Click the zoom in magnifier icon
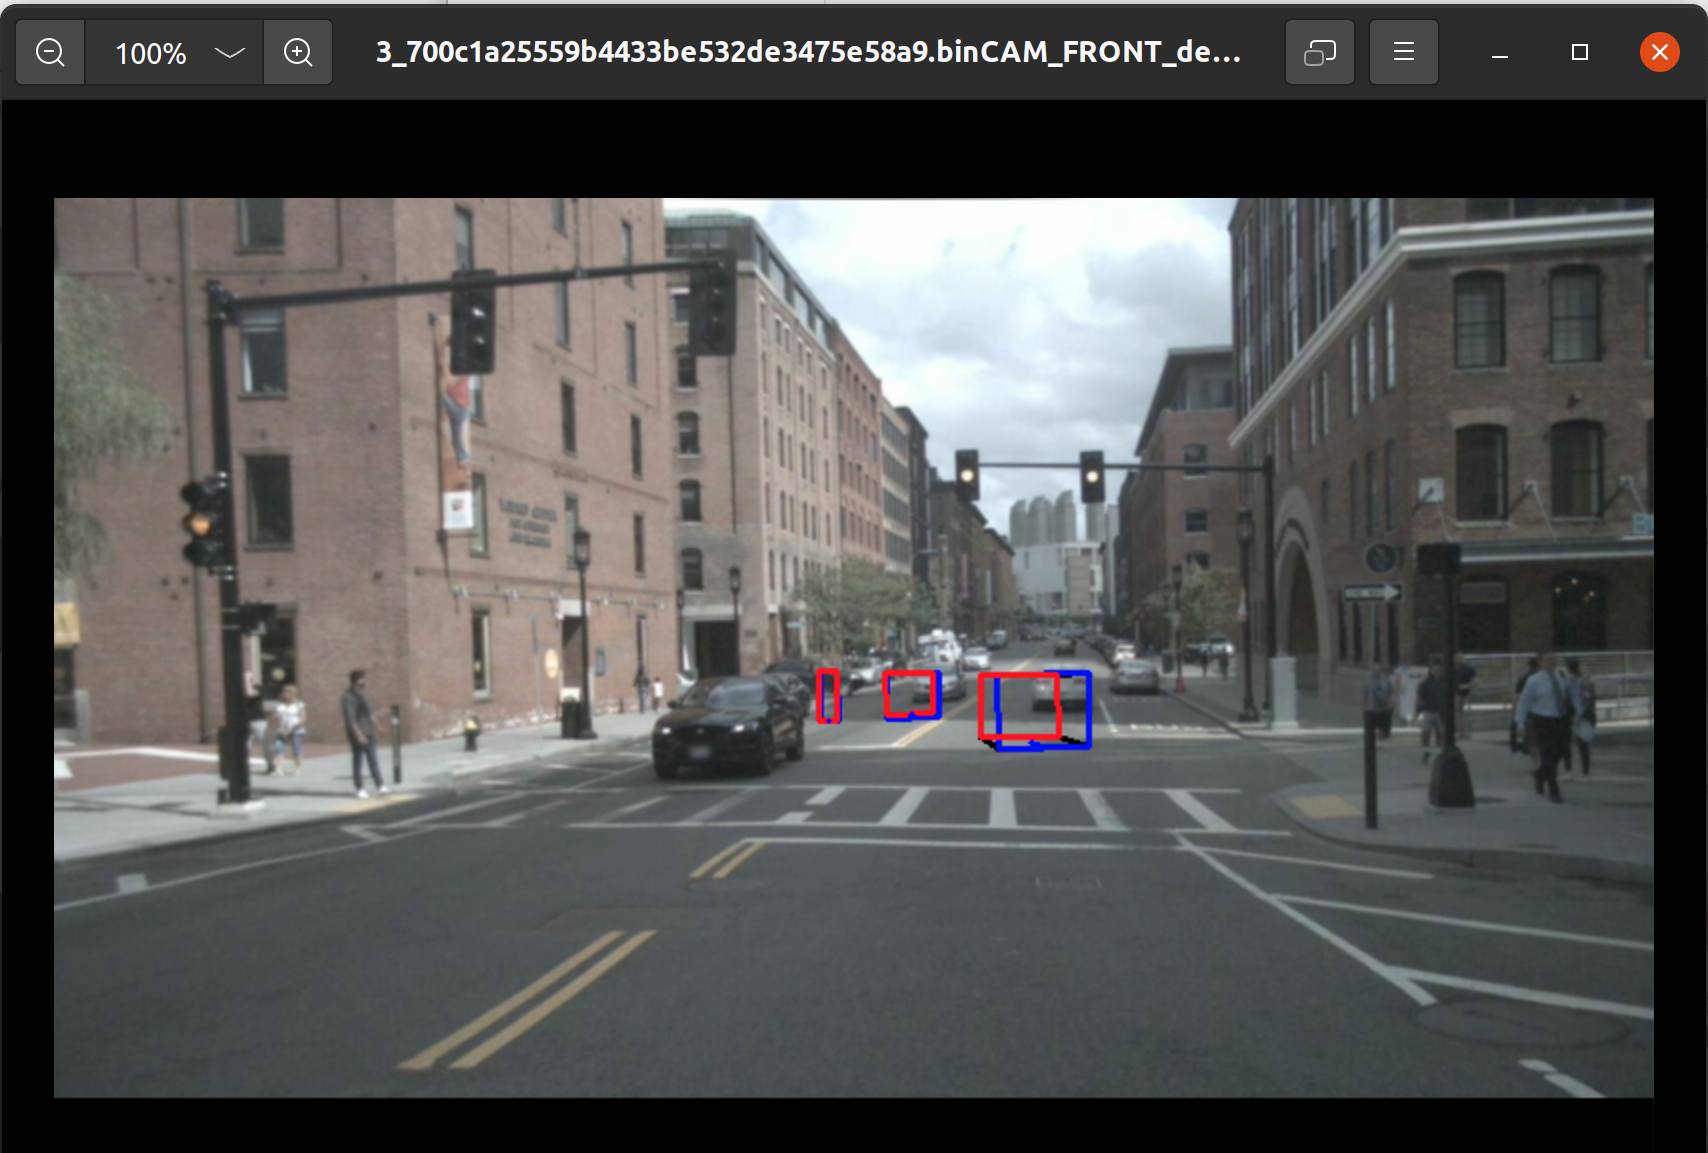This screenshot has width=1708, height=1153. [x=298, y=52]
